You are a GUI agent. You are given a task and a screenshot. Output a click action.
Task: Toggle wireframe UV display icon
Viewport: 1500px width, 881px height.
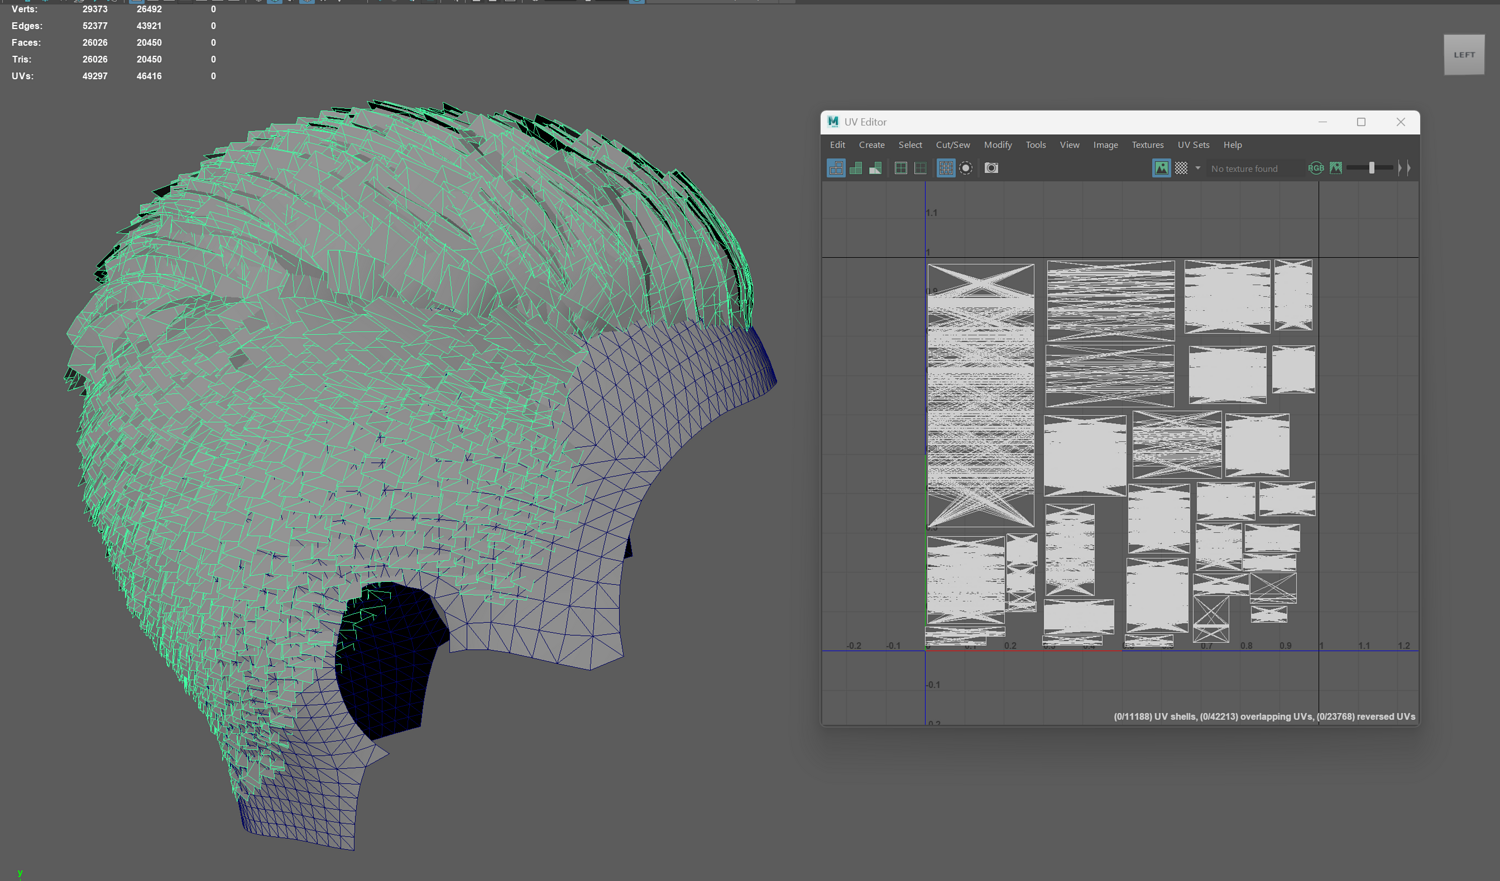(x=836, y=168)
